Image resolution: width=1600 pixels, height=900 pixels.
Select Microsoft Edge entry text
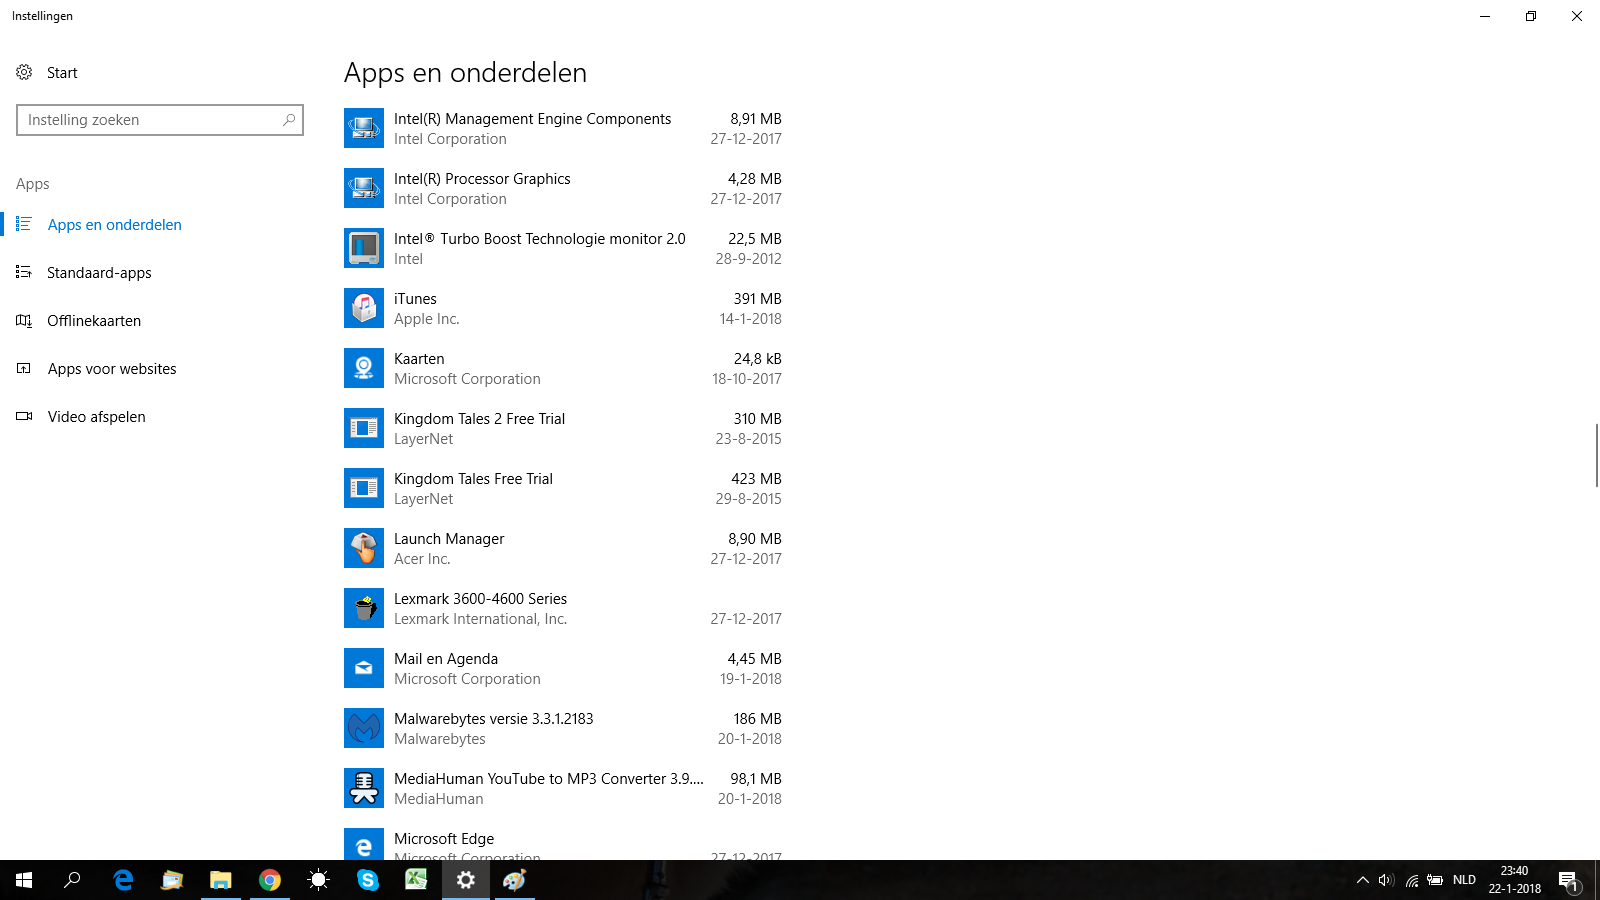click(444, 838)
